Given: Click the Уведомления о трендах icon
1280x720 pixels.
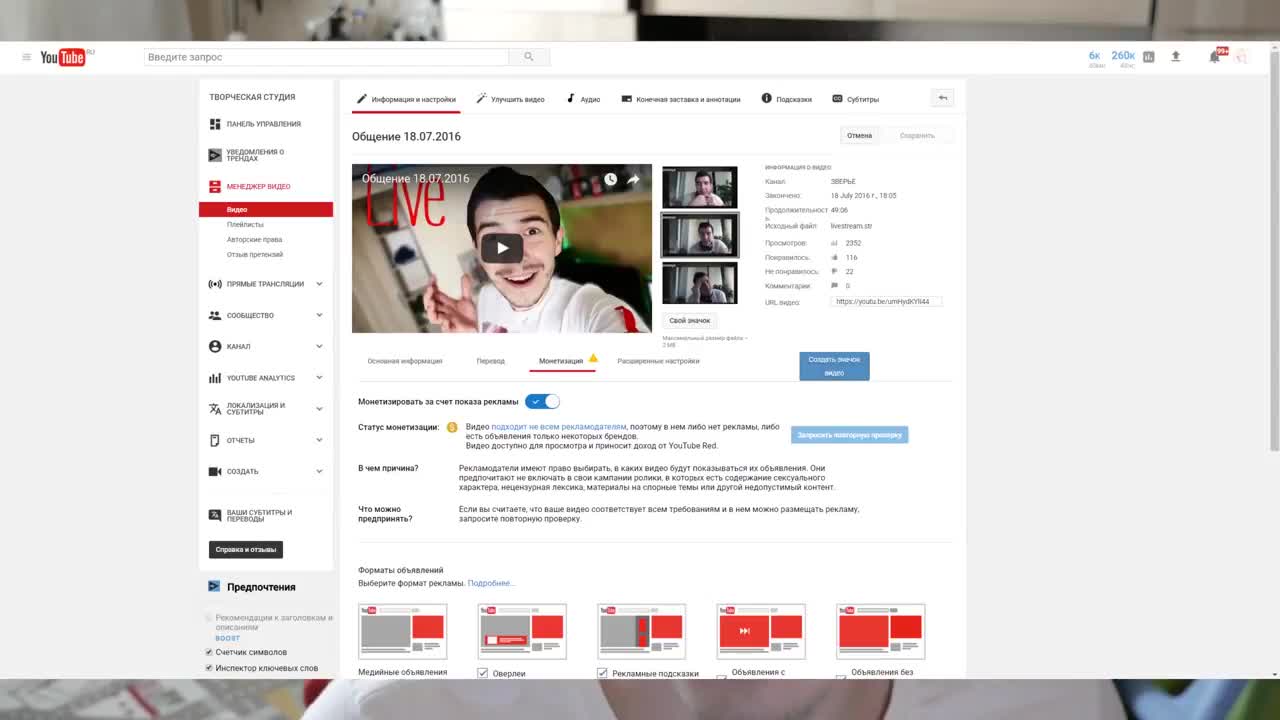Looking at the screenshot, I should (x=215, y=155).
